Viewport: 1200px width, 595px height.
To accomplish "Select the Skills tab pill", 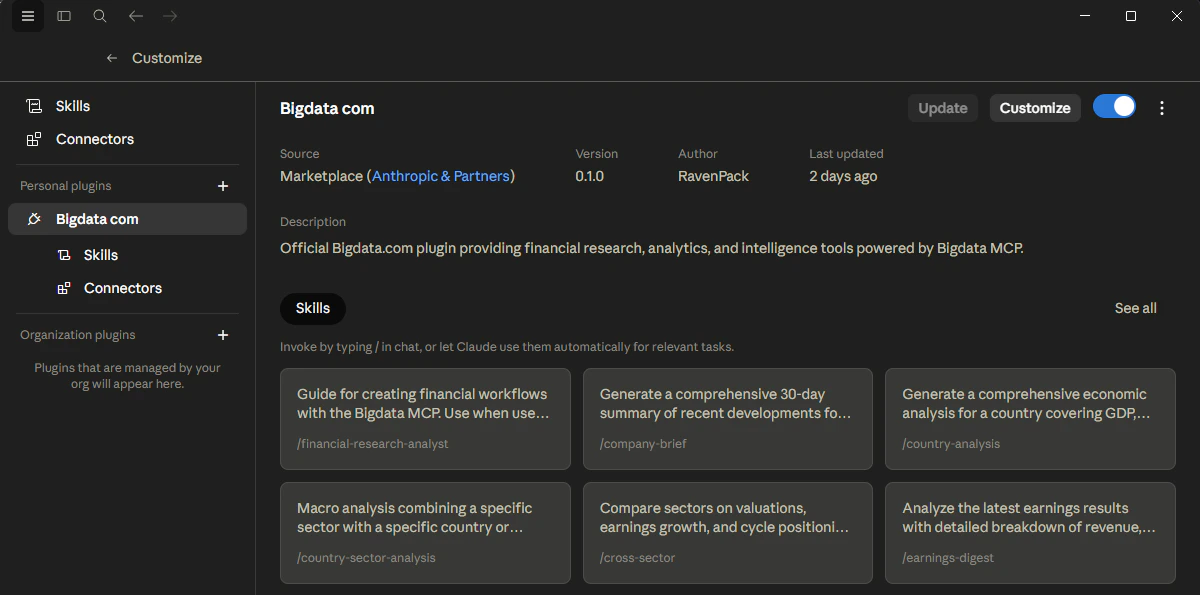I will coord(313,308).
